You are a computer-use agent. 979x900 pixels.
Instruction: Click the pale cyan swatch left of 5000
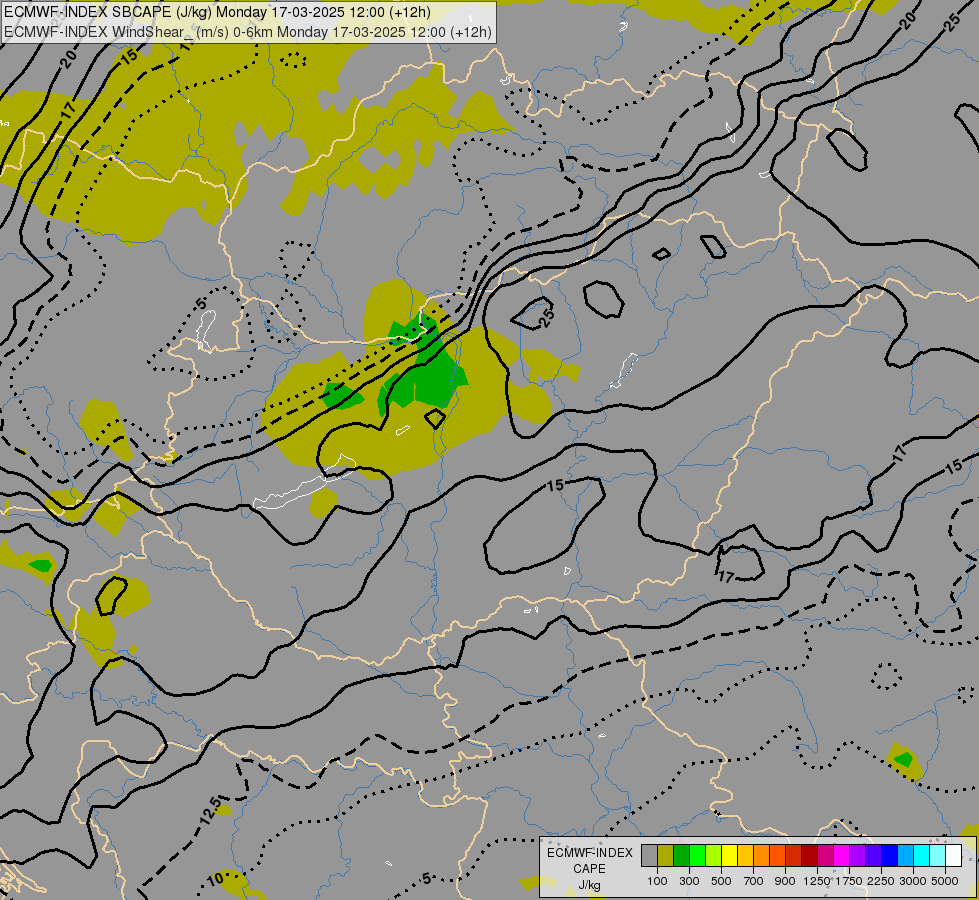click(x=938, y=855)
